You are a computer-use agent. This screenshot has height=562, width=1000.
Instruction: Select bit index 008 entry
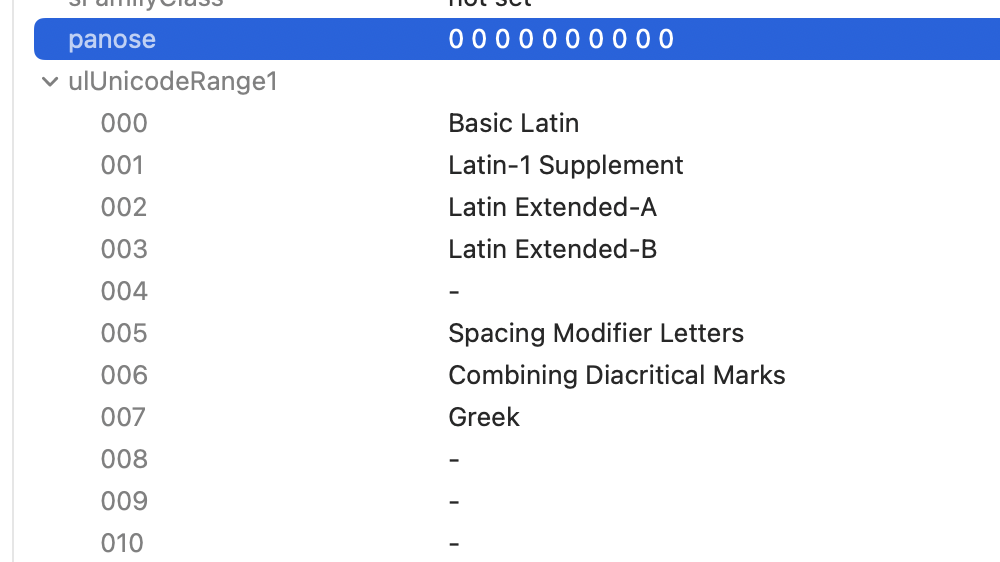pyautogui.click(x=124, y=460)
